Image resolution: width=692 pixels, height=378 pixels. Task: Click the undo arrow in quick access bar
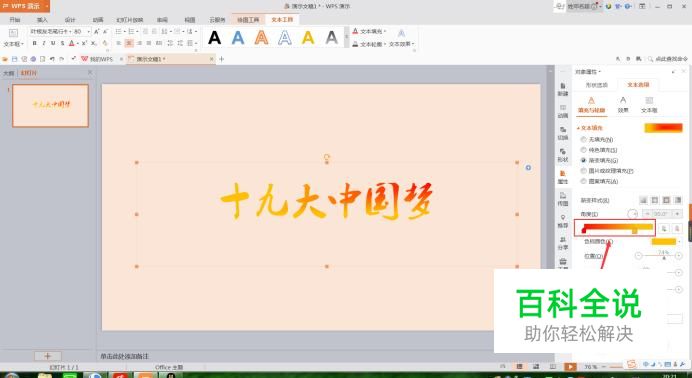tap(52, 59)
